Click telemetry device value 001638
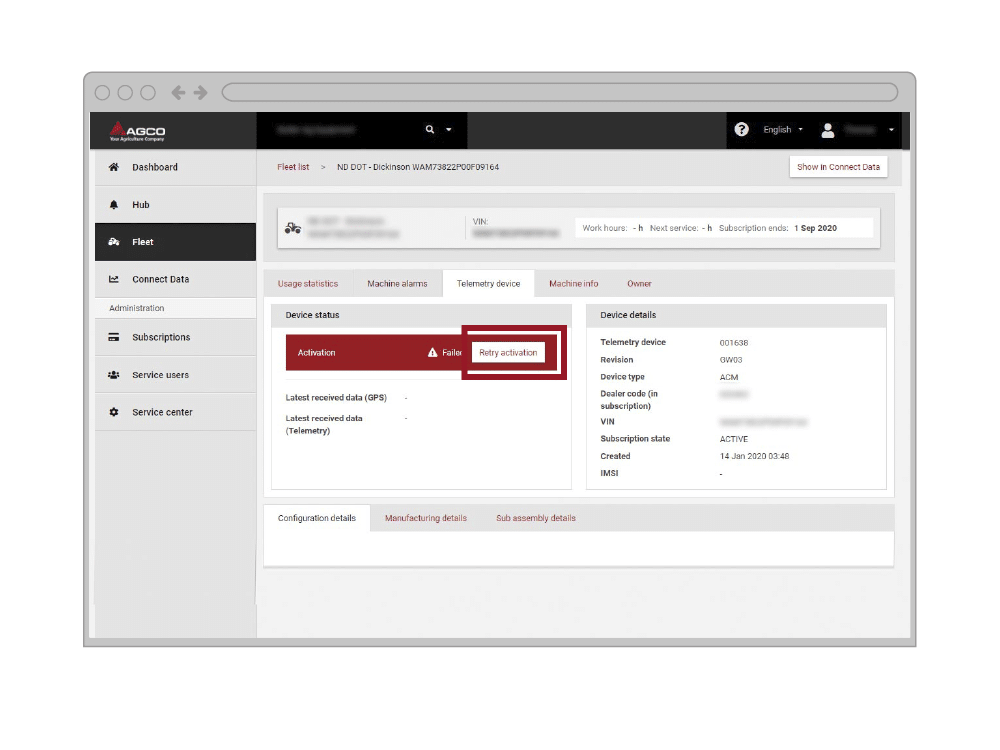Image resolution: width=1000 pixels, height=750 pixels. tap(733, 343)
